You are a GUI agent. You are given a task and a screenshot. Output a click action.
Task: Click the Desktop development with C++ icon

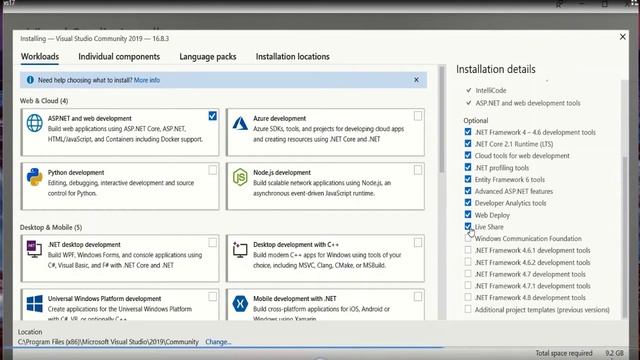point(240,249)
